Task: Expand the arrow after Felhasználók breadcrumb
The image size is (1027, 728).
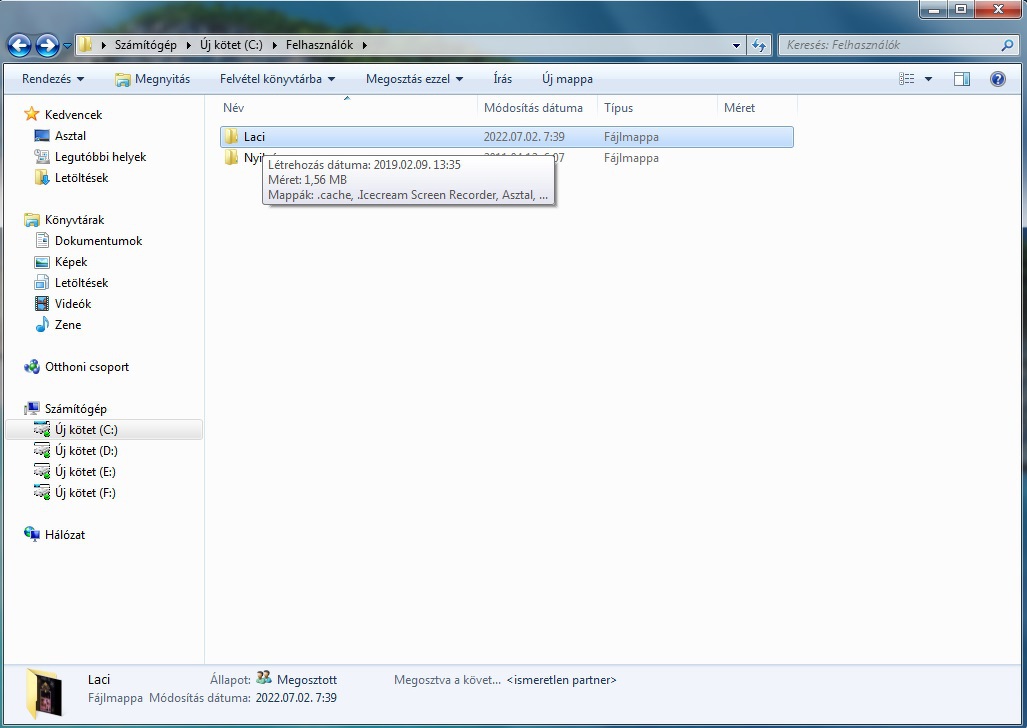Action: pos(365,45)
